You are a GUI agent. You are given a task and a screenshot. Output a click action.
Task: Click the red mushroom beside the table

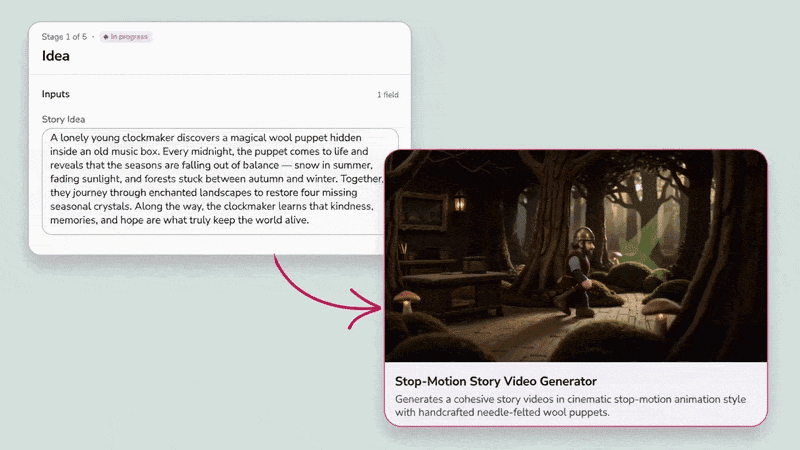407,301
